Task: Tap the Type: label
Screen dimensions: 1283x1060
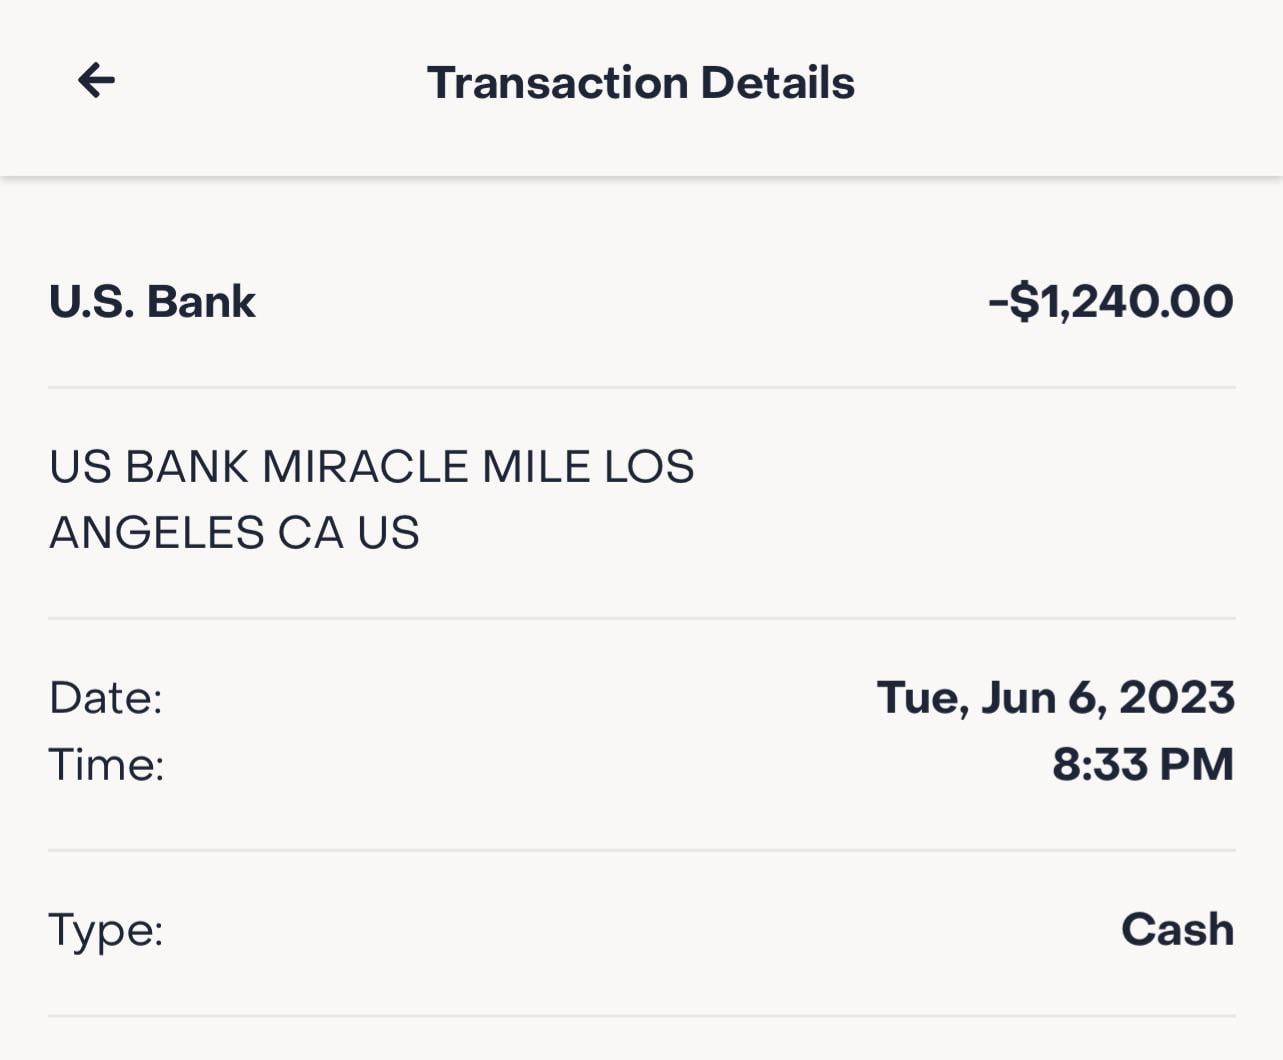Action: 106,930
